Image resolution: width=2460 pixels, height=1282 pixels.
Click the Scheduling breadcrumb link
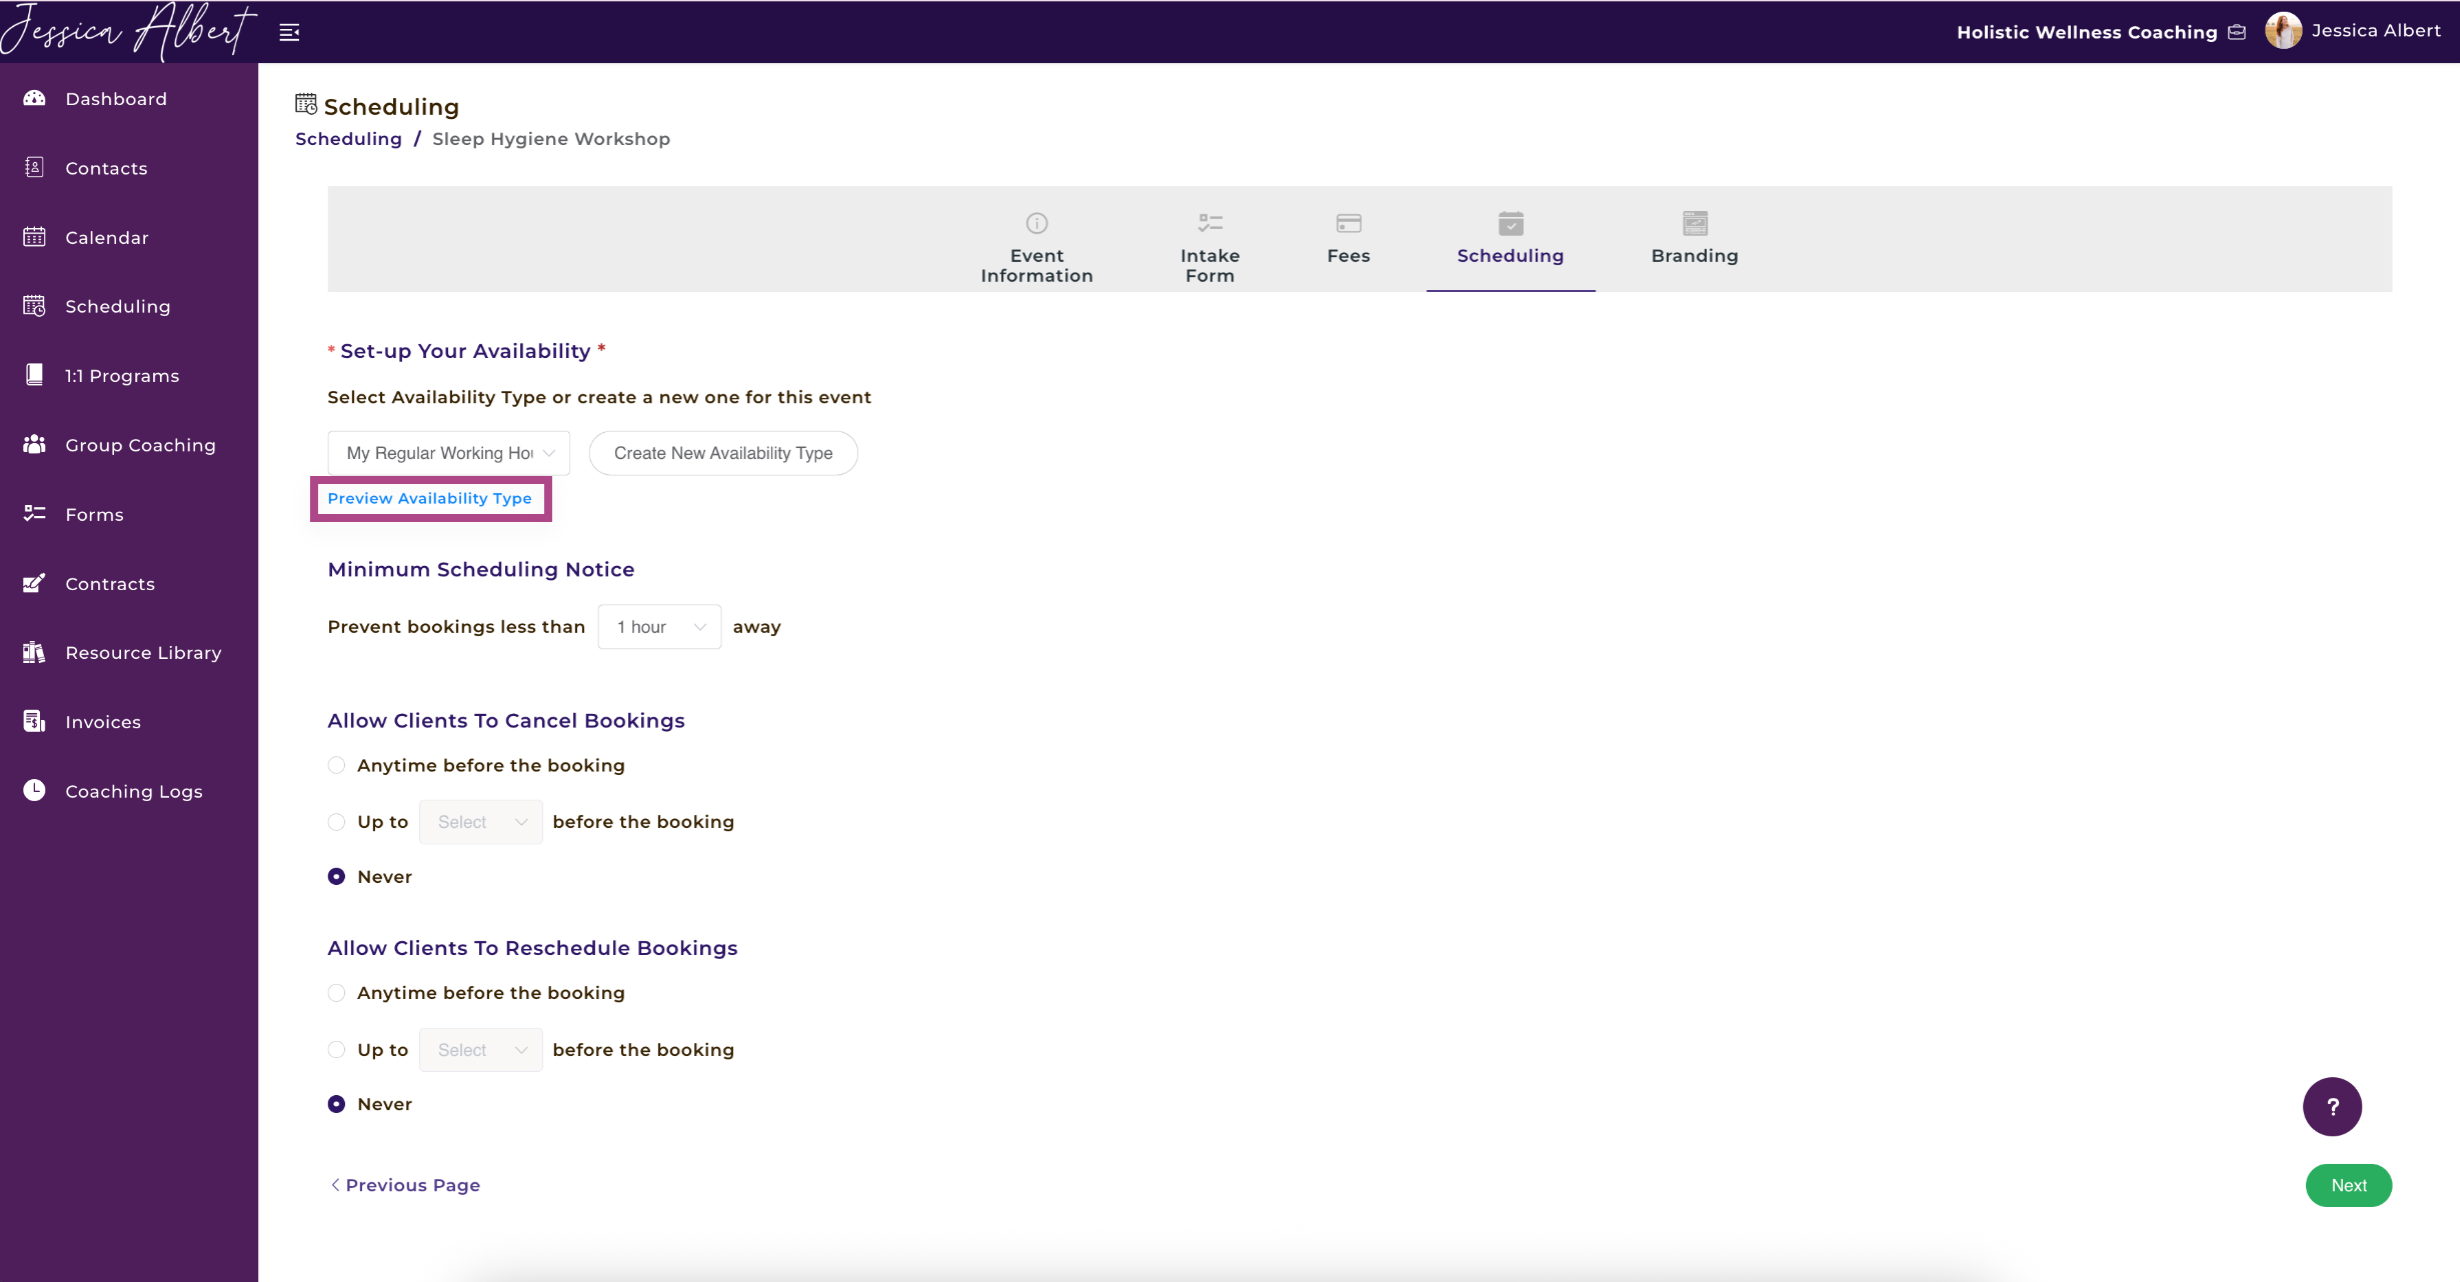(348, 139)
